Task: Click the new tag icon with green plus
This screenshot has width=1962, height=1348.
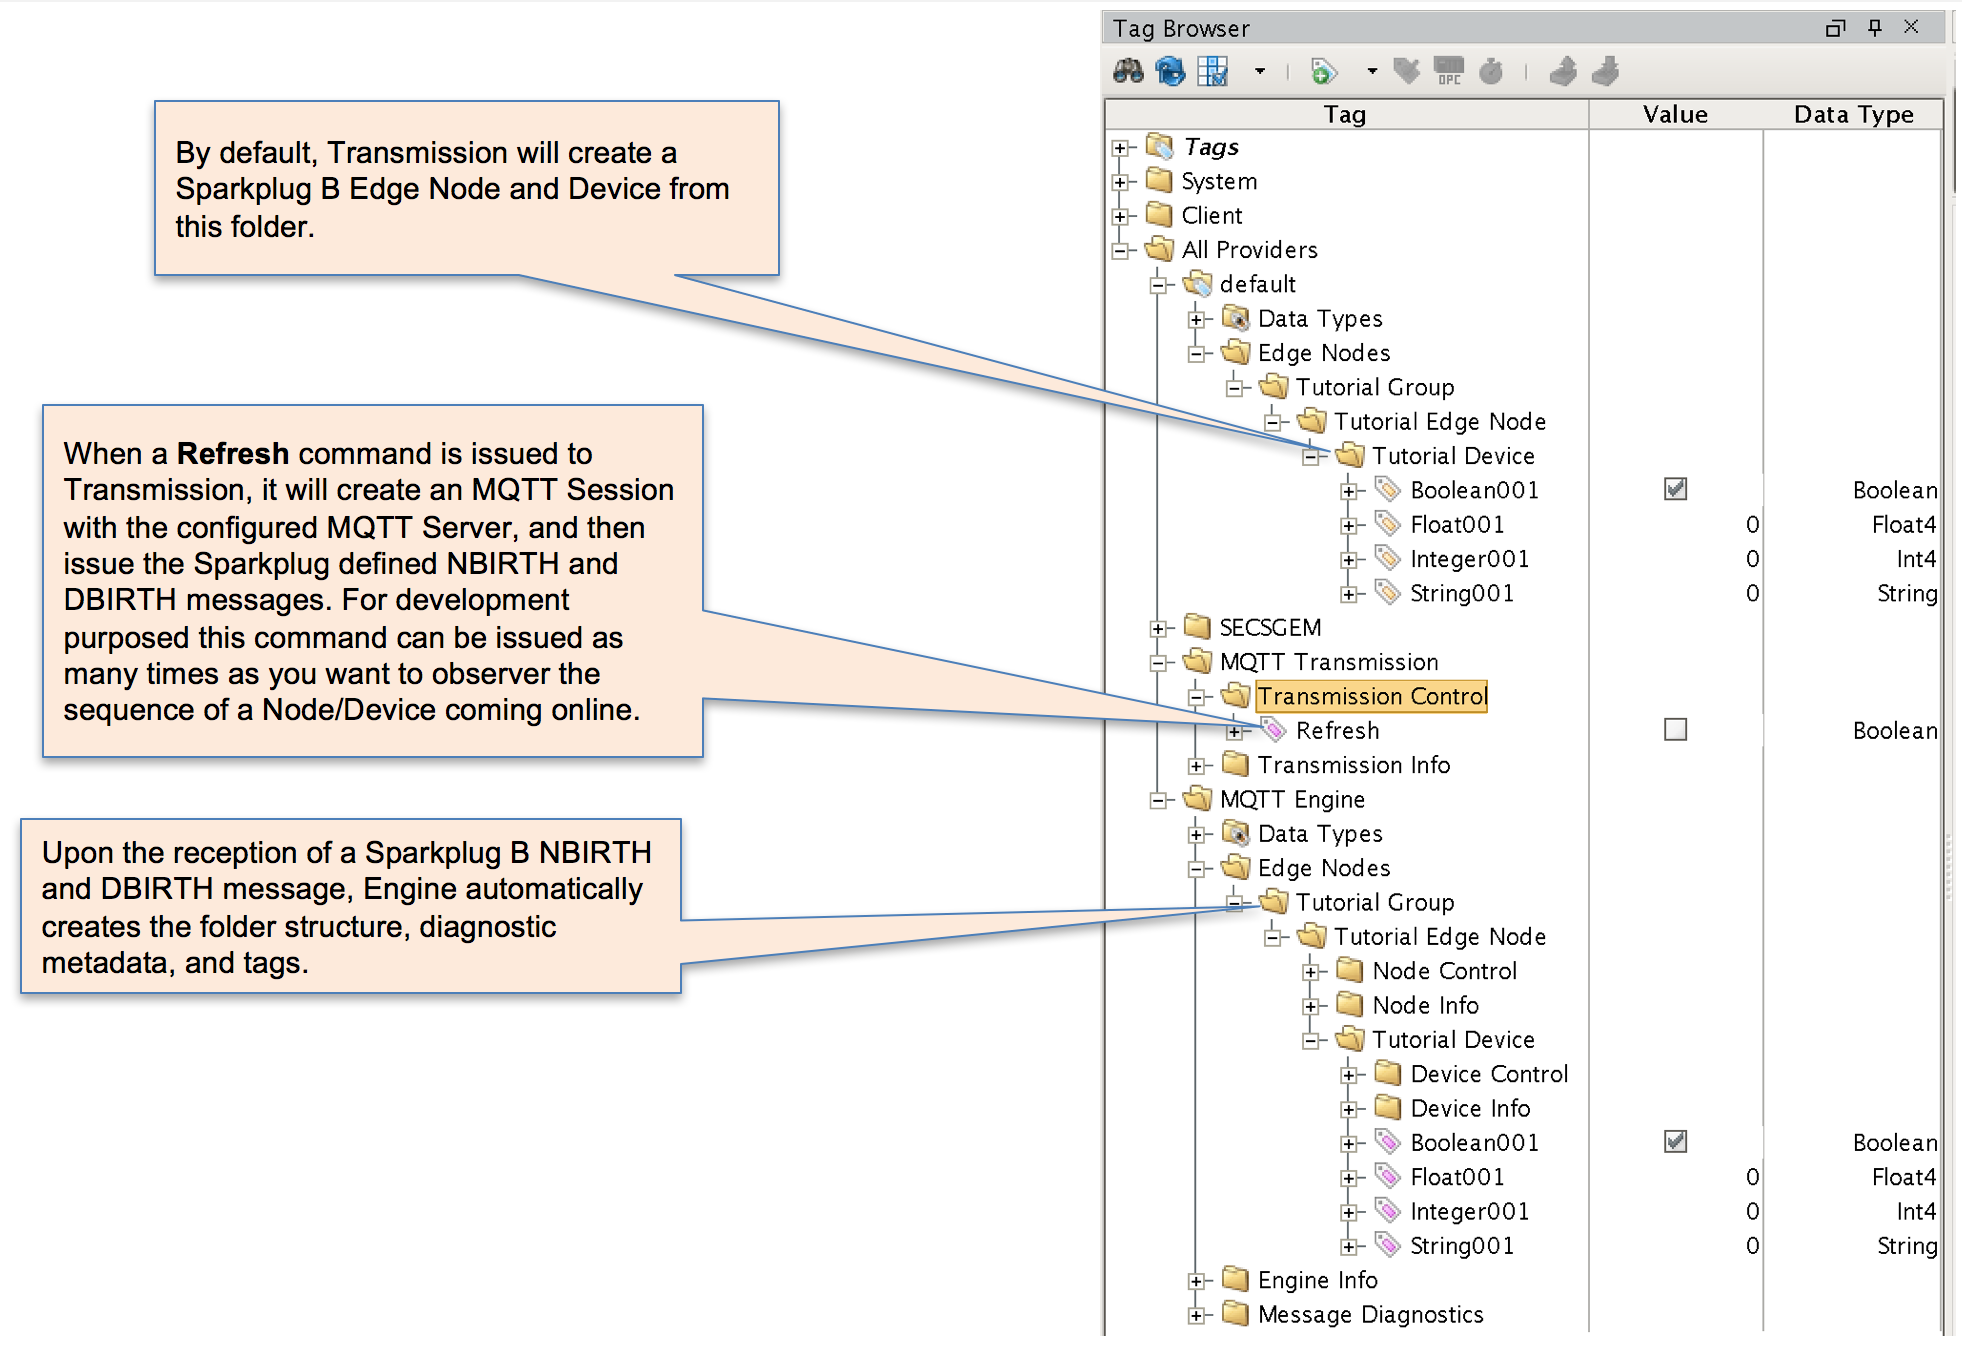Action: 1323,71
